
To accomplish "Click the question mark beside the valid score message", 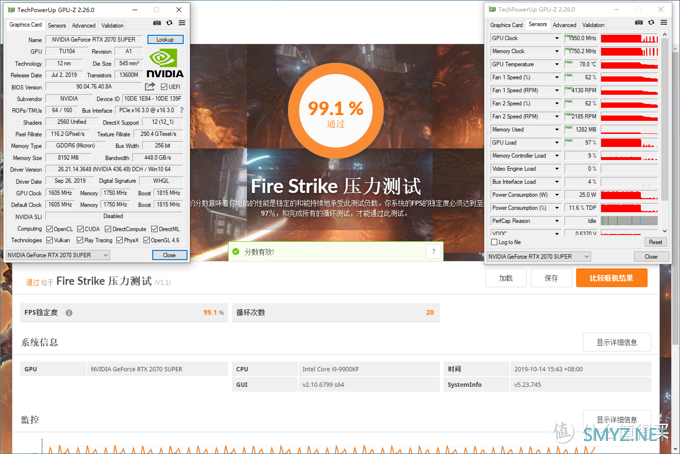I will tap(434, 251).
